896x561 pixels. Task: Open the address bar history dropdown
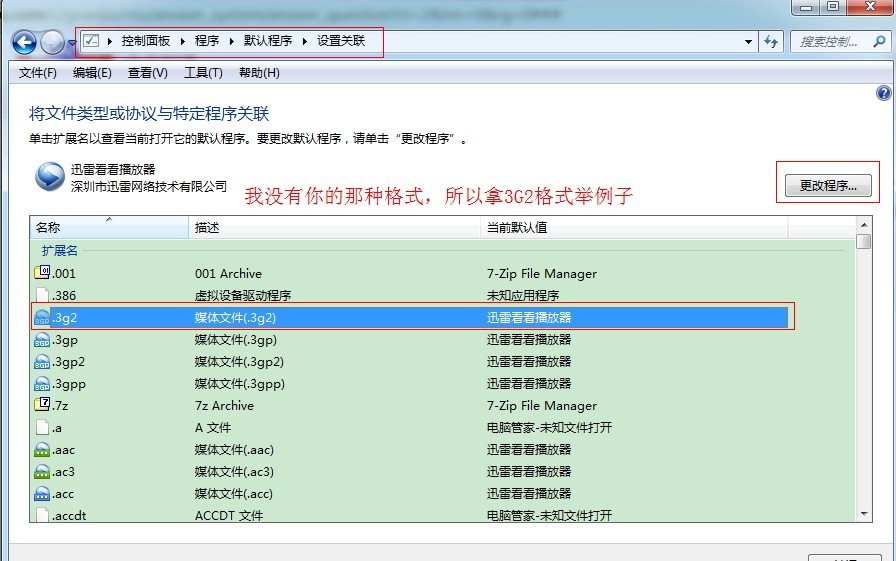pyautogui.click(x=748, y=42)
